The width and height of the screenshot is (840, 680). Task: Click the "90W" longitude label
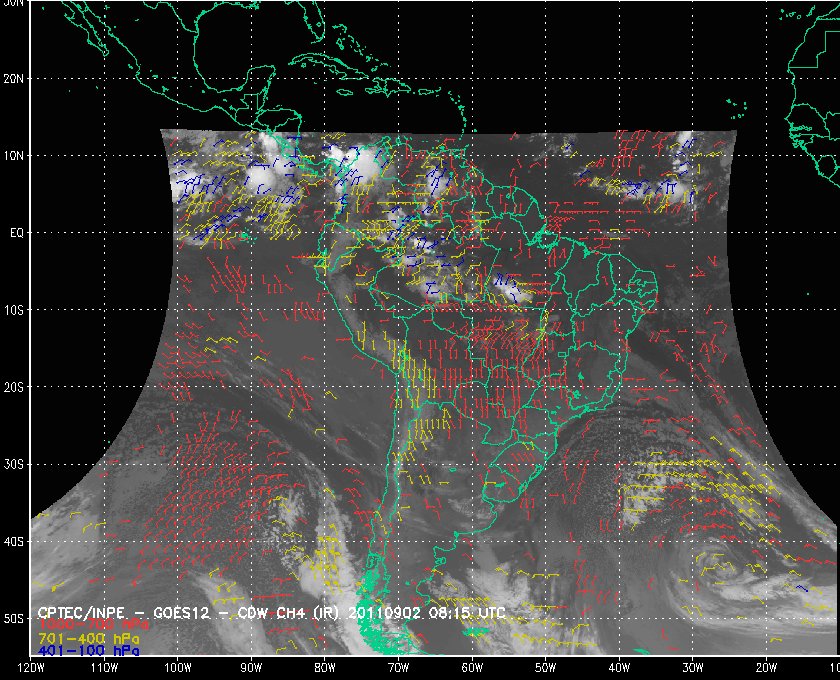coord(251,668)
